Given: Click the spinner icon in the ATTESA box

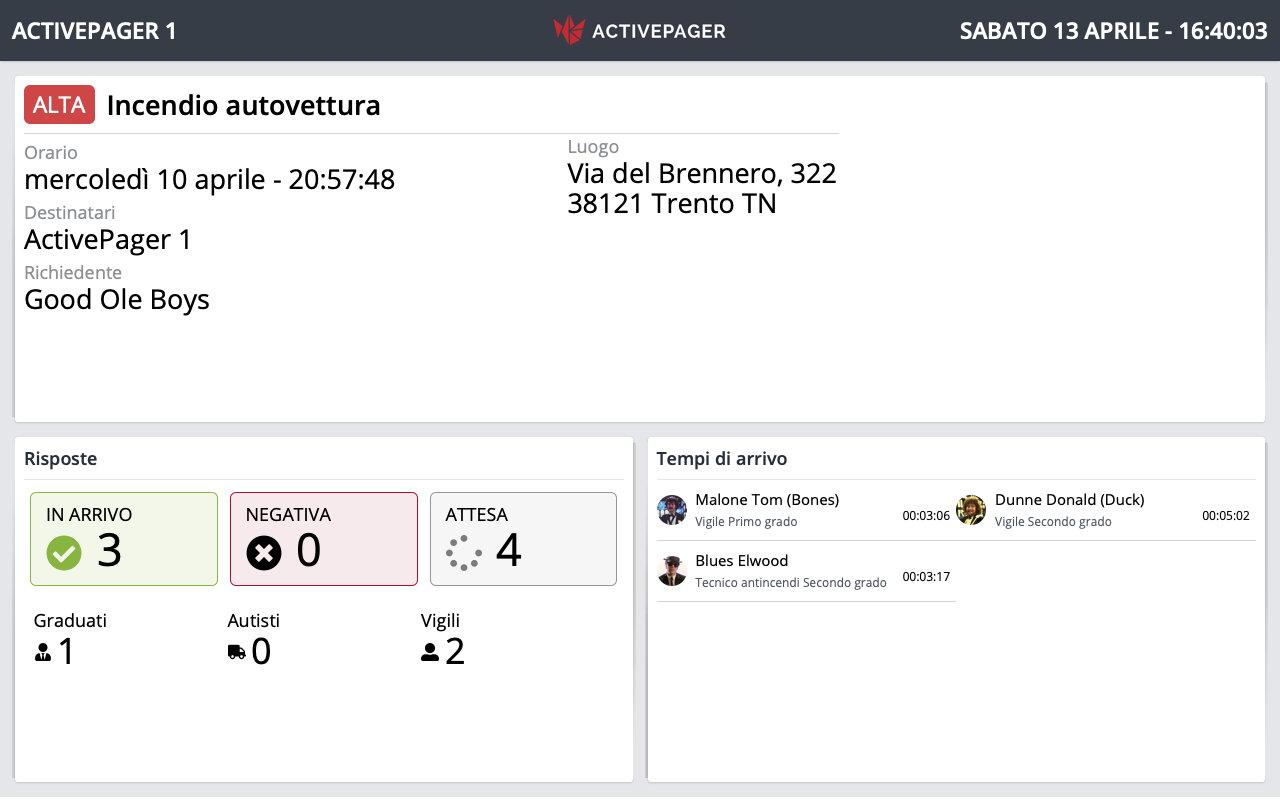Looking at the screenshot, I should pos(463,552).
